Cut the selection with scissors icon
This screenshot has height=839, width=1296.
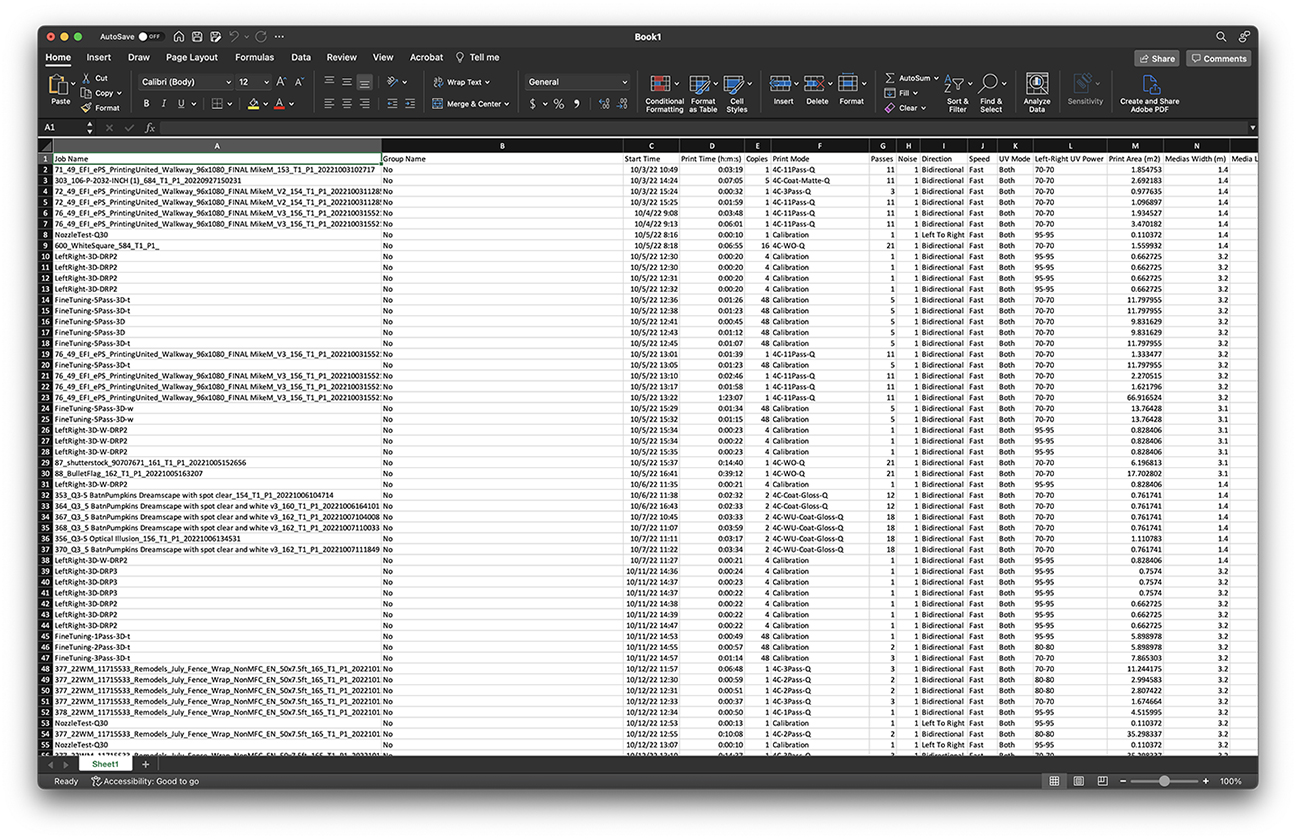[x=87, y=78]
